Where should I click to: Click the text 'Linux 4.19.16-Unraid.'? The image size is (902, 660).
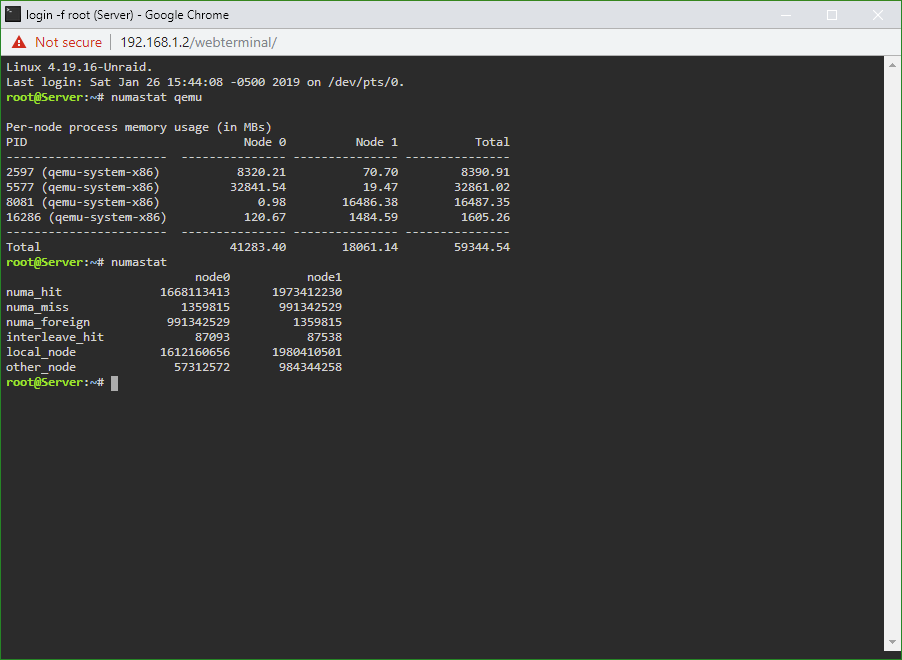click(79, 67)
